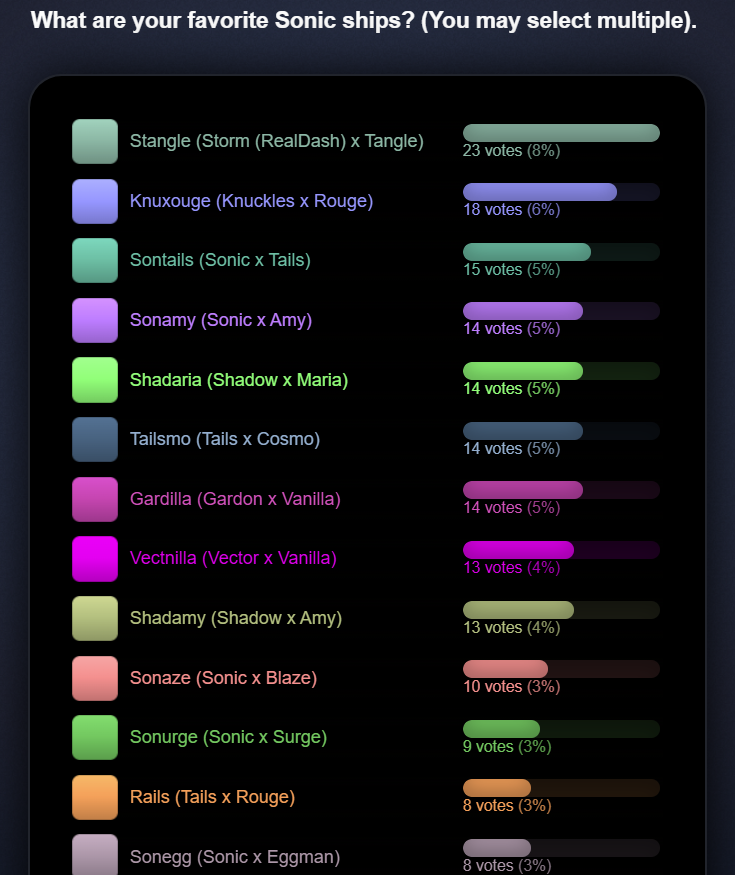Click the Sonegg mauve color swatch
This screenshot has height=875, width=735.
pos(95,856)
